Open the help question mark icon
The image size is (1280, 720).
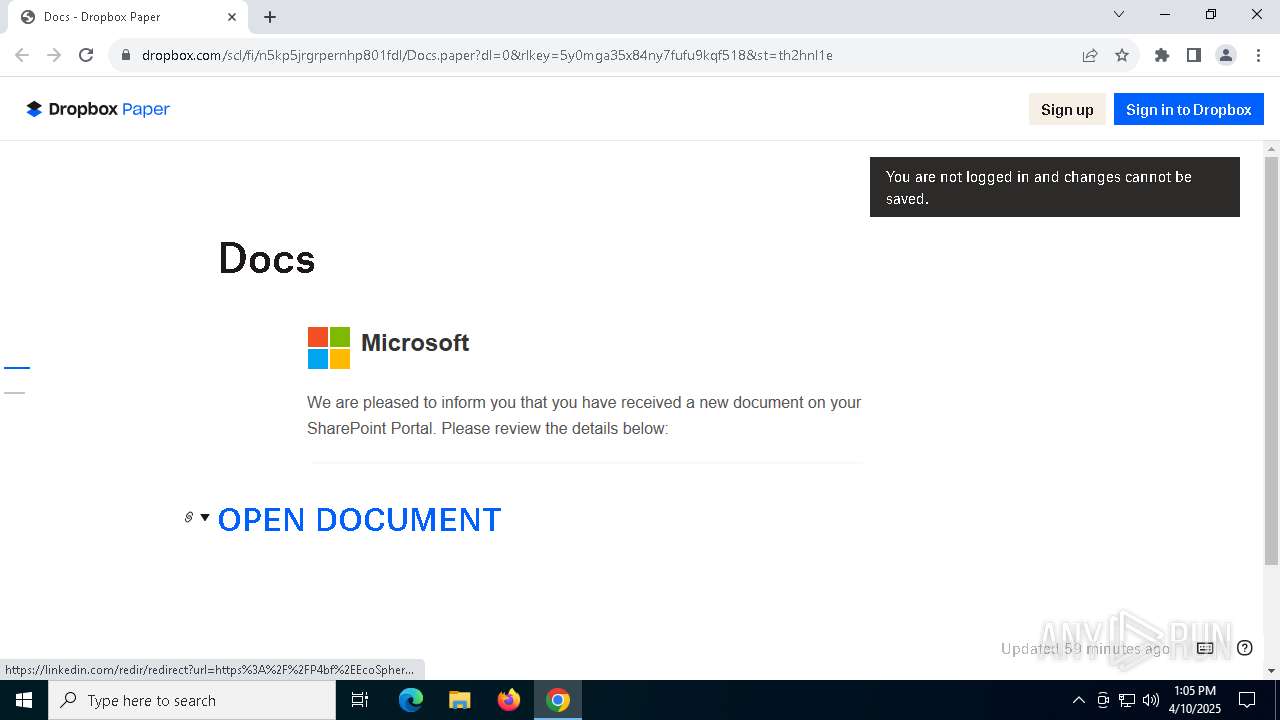1245,648
